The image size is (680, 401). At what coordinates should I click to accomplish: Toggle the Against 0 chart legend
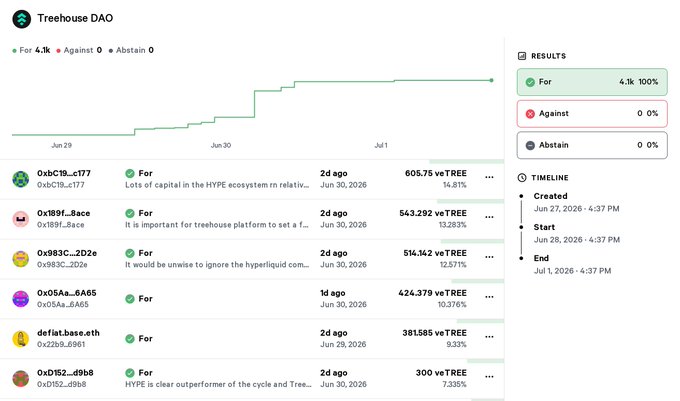(79, 50)
